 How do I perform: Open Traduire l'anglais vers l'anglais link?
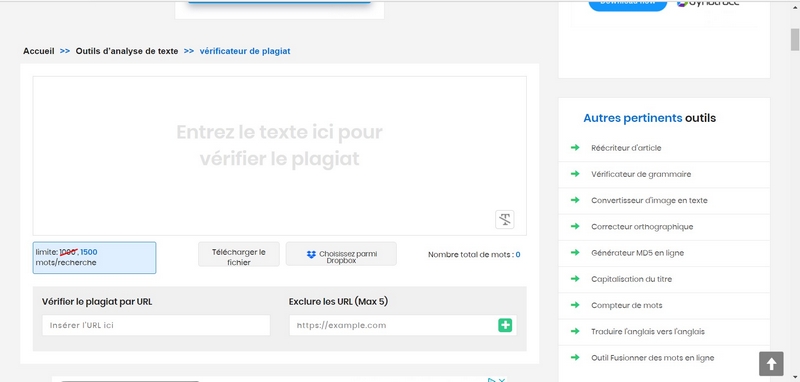(647, 332)
